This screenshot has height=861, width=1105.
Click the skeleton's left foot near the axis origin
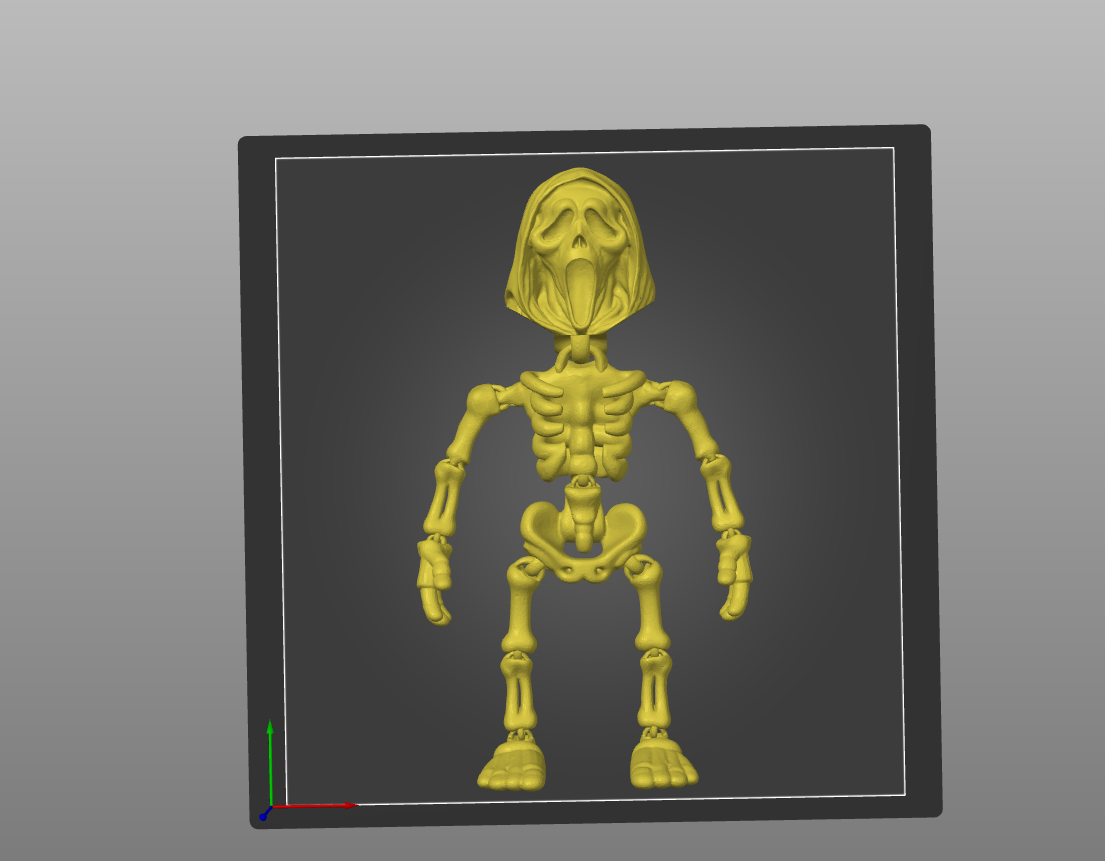[x=512, y=767]
